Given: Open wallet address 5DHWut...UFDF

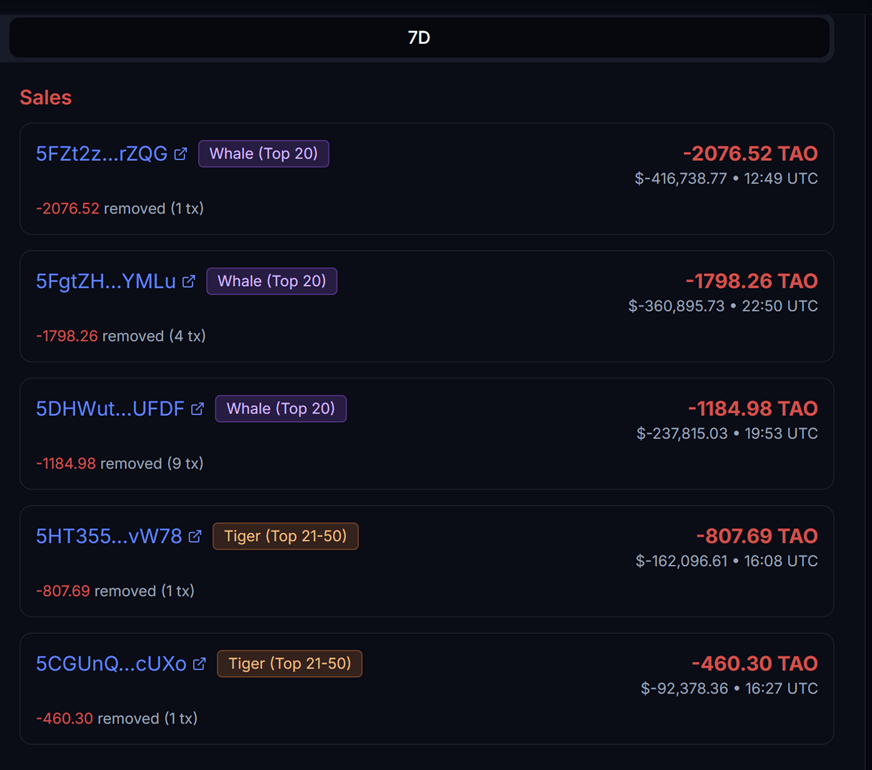Looking at the screenshot, I should point(110,409).
